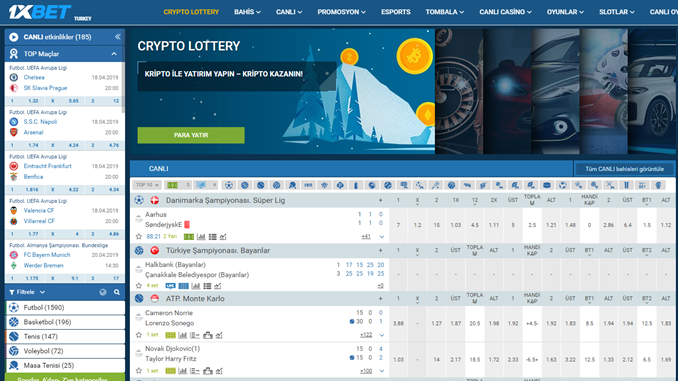Open +41 markets link for Aarhus match
This screenshot has height=381, width=678.
pos(366,237)
